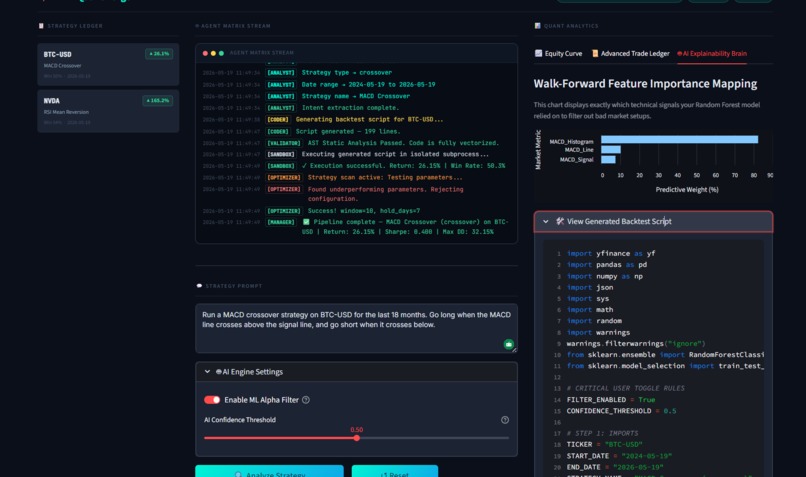Click the Walk-Forward Feature Importance Mapping heading
Image resolution: width=806 pixels, height=477 pixels.
[x=645, y=84]
